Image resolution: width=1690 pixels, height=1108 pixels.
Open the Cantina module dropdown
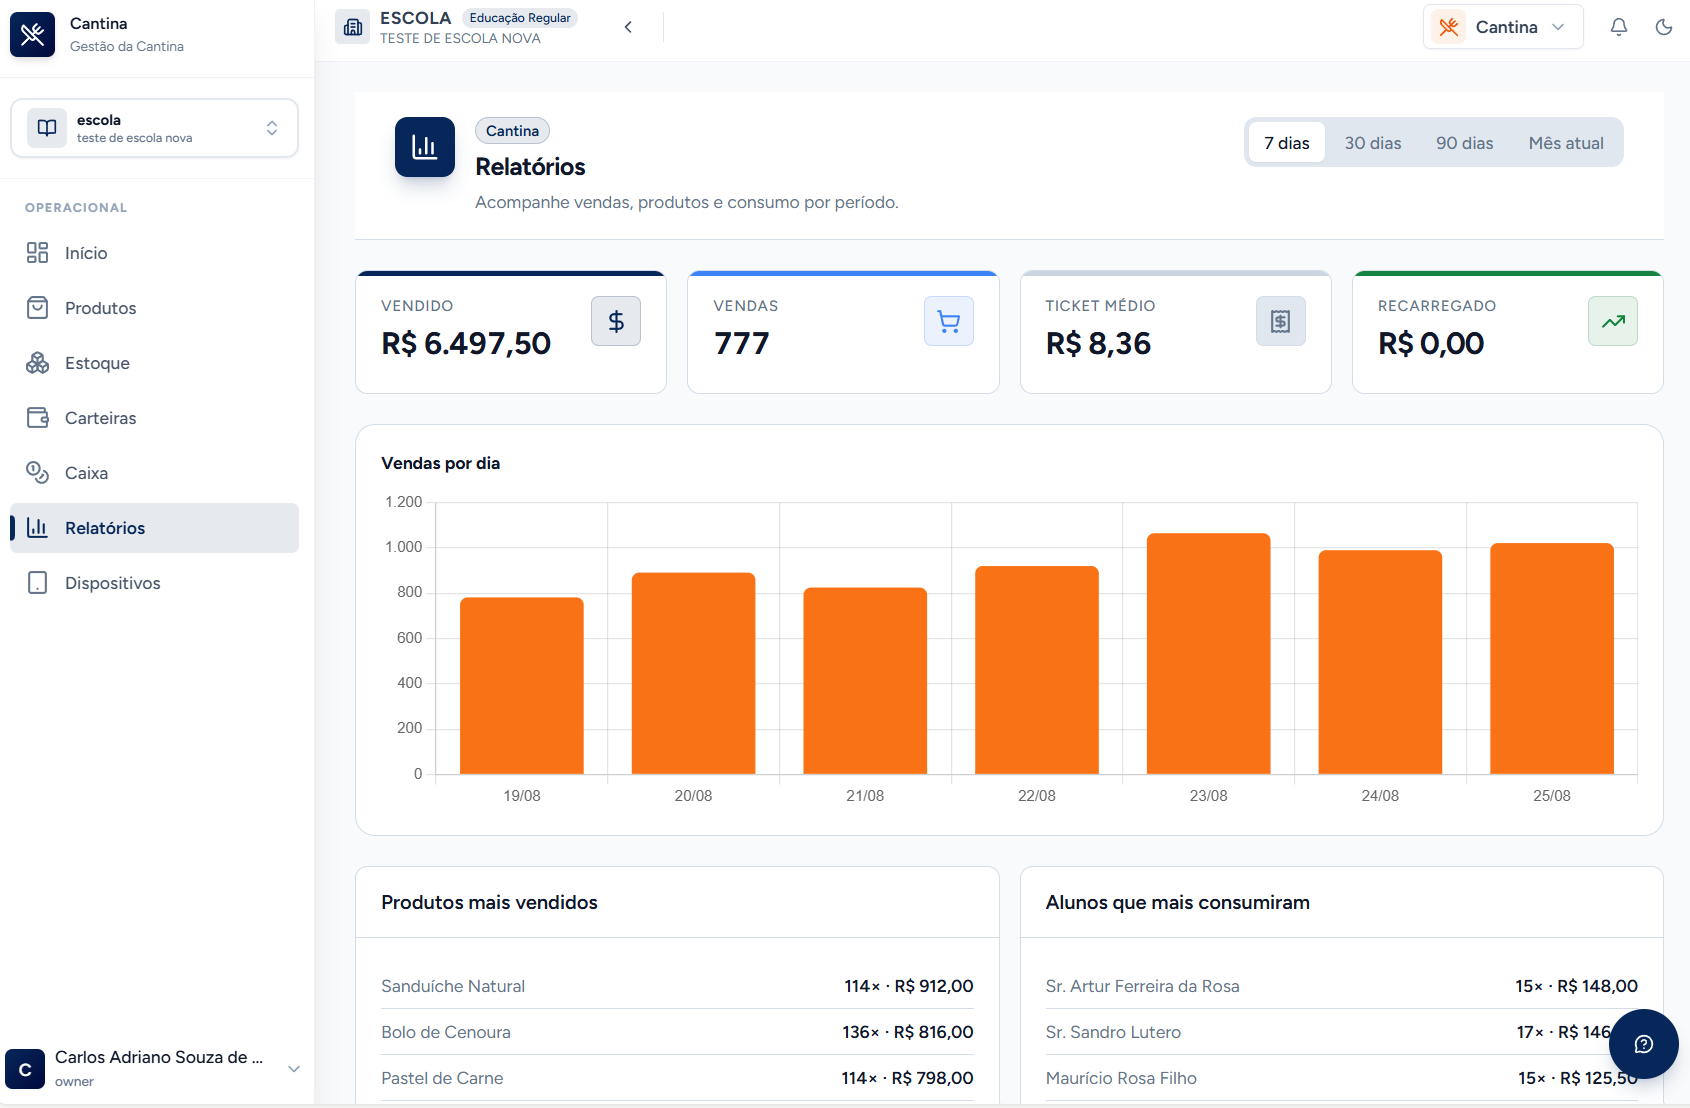[x=1503, y=27]
